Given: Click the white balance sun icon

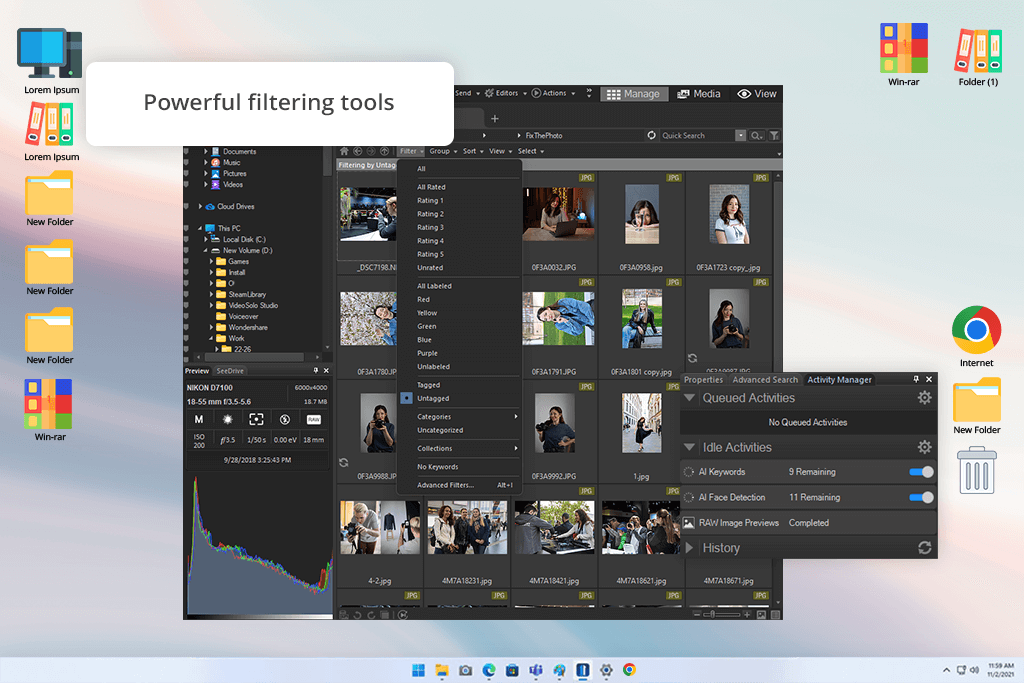Looking at the screenshot, I should (227, 419).
